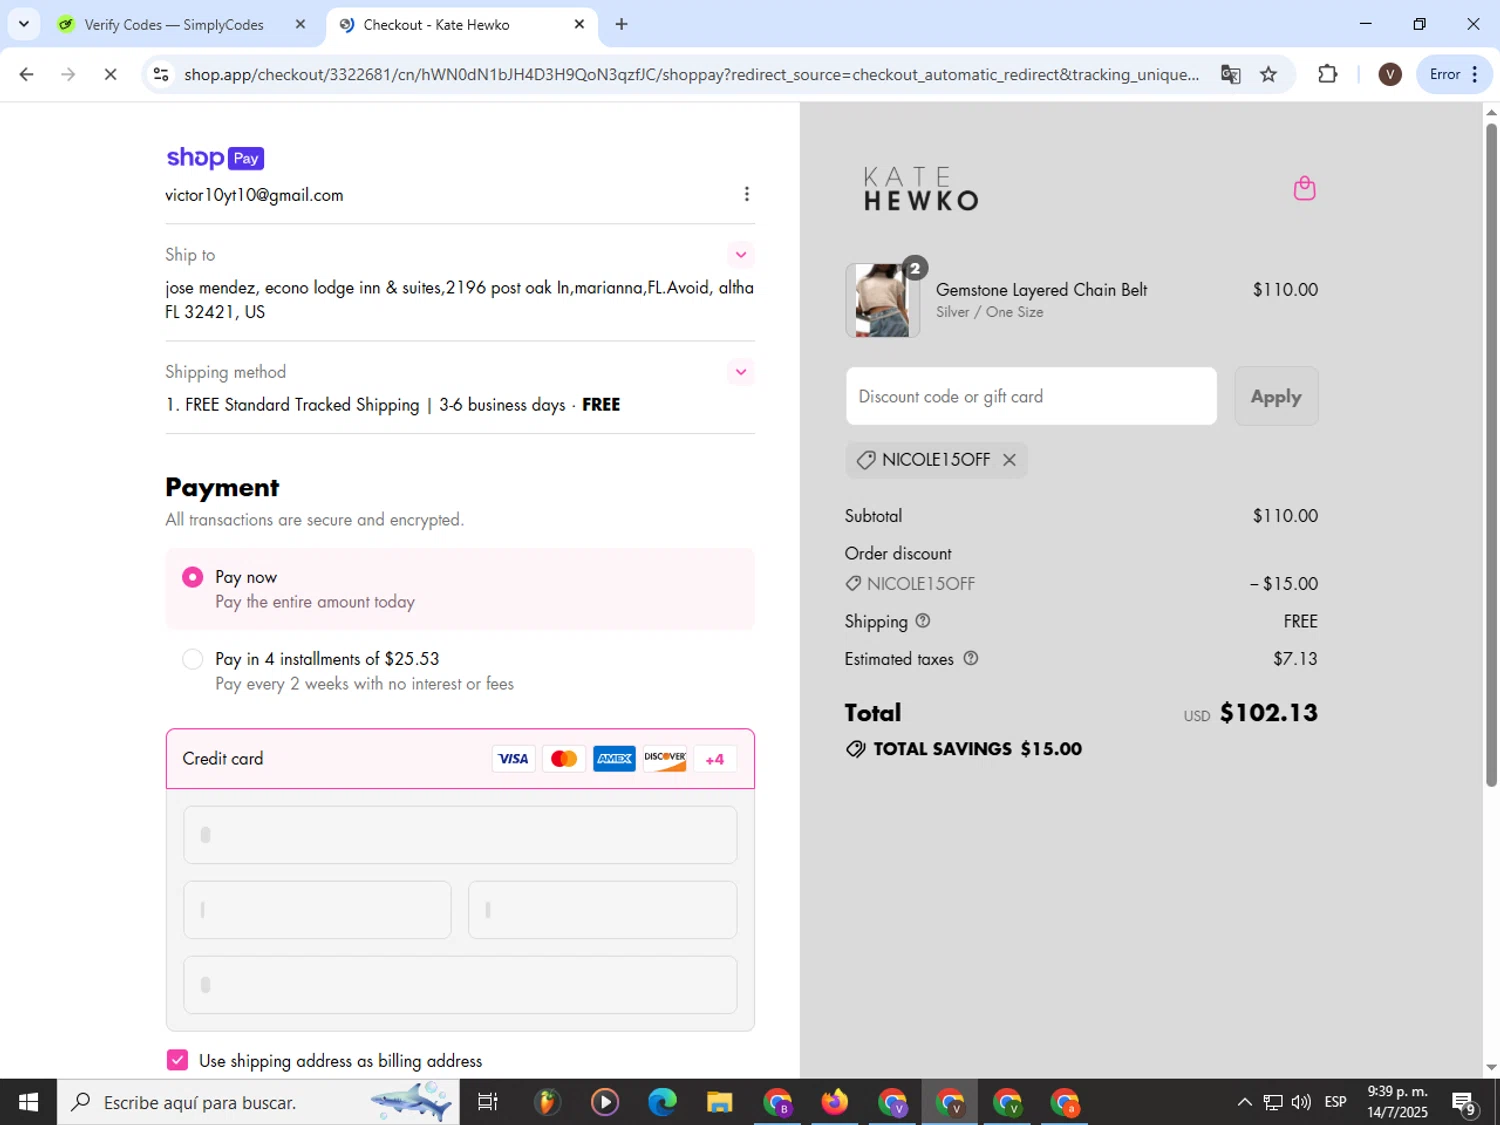The height and width of the screenshot is (1125, 1500).
Task: Select the Pay now radio option
Action: (193, 577)
